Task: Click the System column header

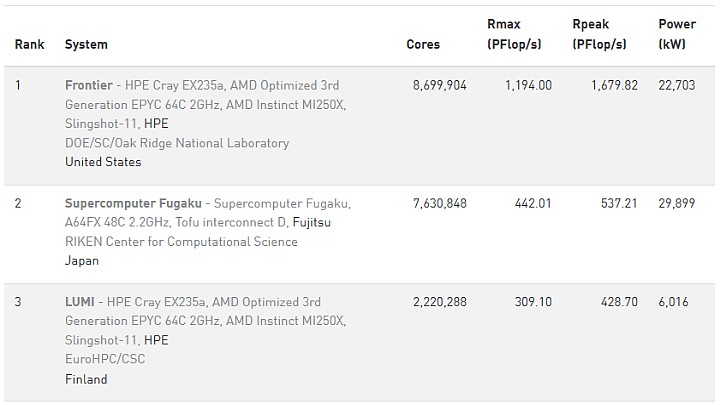Action: coord(86,44)
